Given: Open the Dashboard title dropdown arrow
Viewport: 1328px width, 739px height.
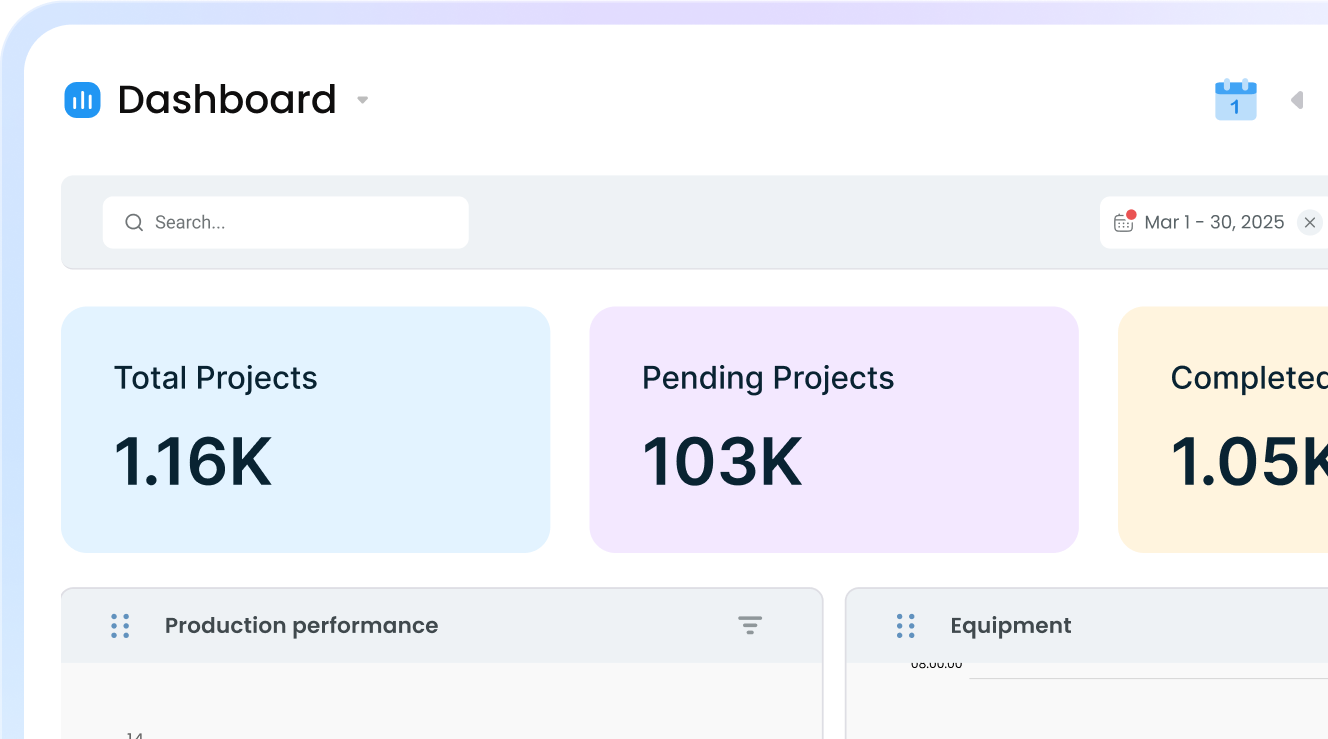Looking at the screenshot, I should (x=363, y=100).
